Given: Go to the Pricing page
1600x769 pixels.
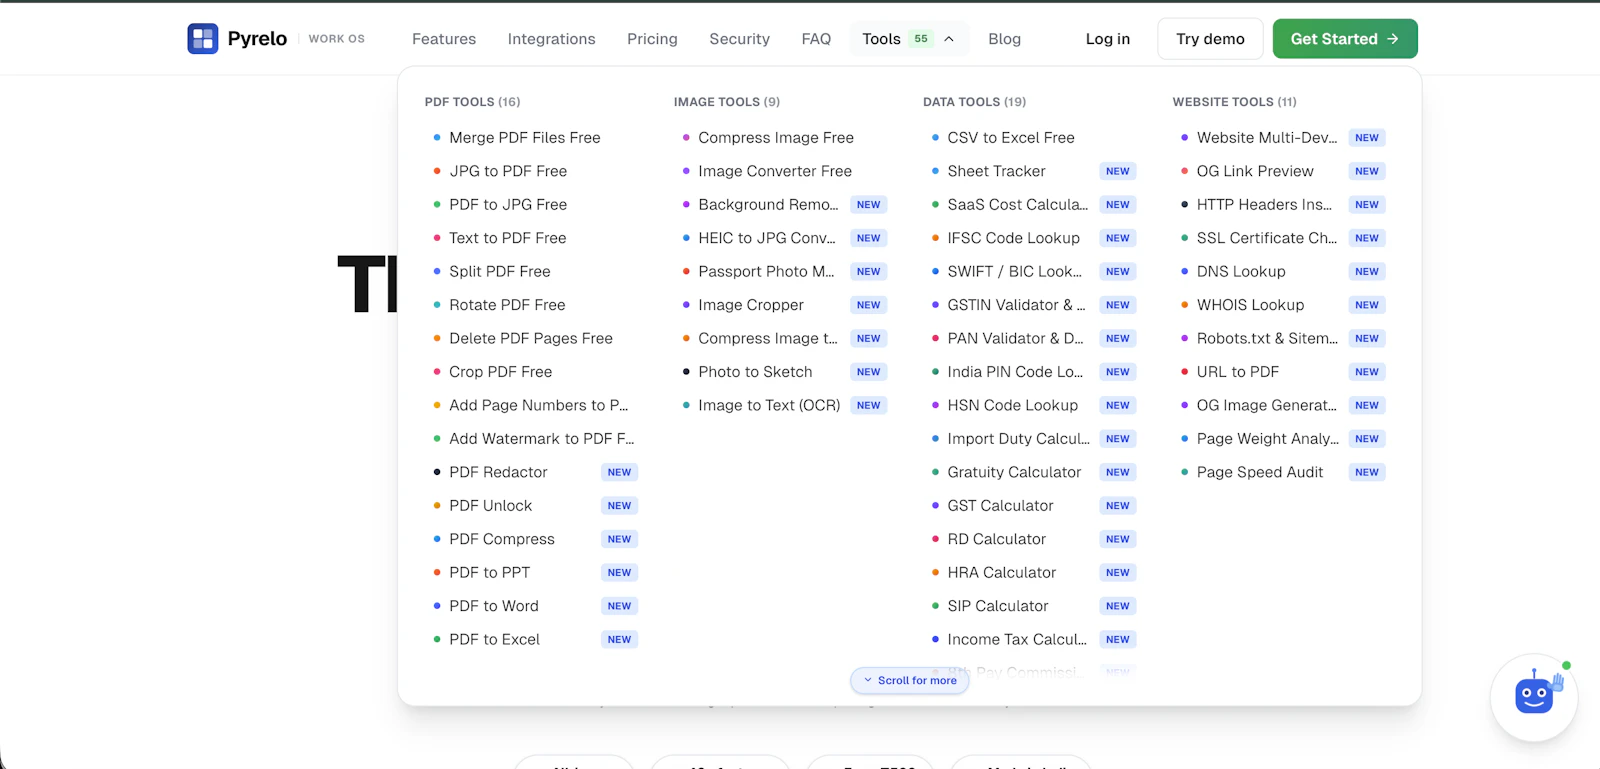Looking at the screenshot, I should [x=652, y=39].
